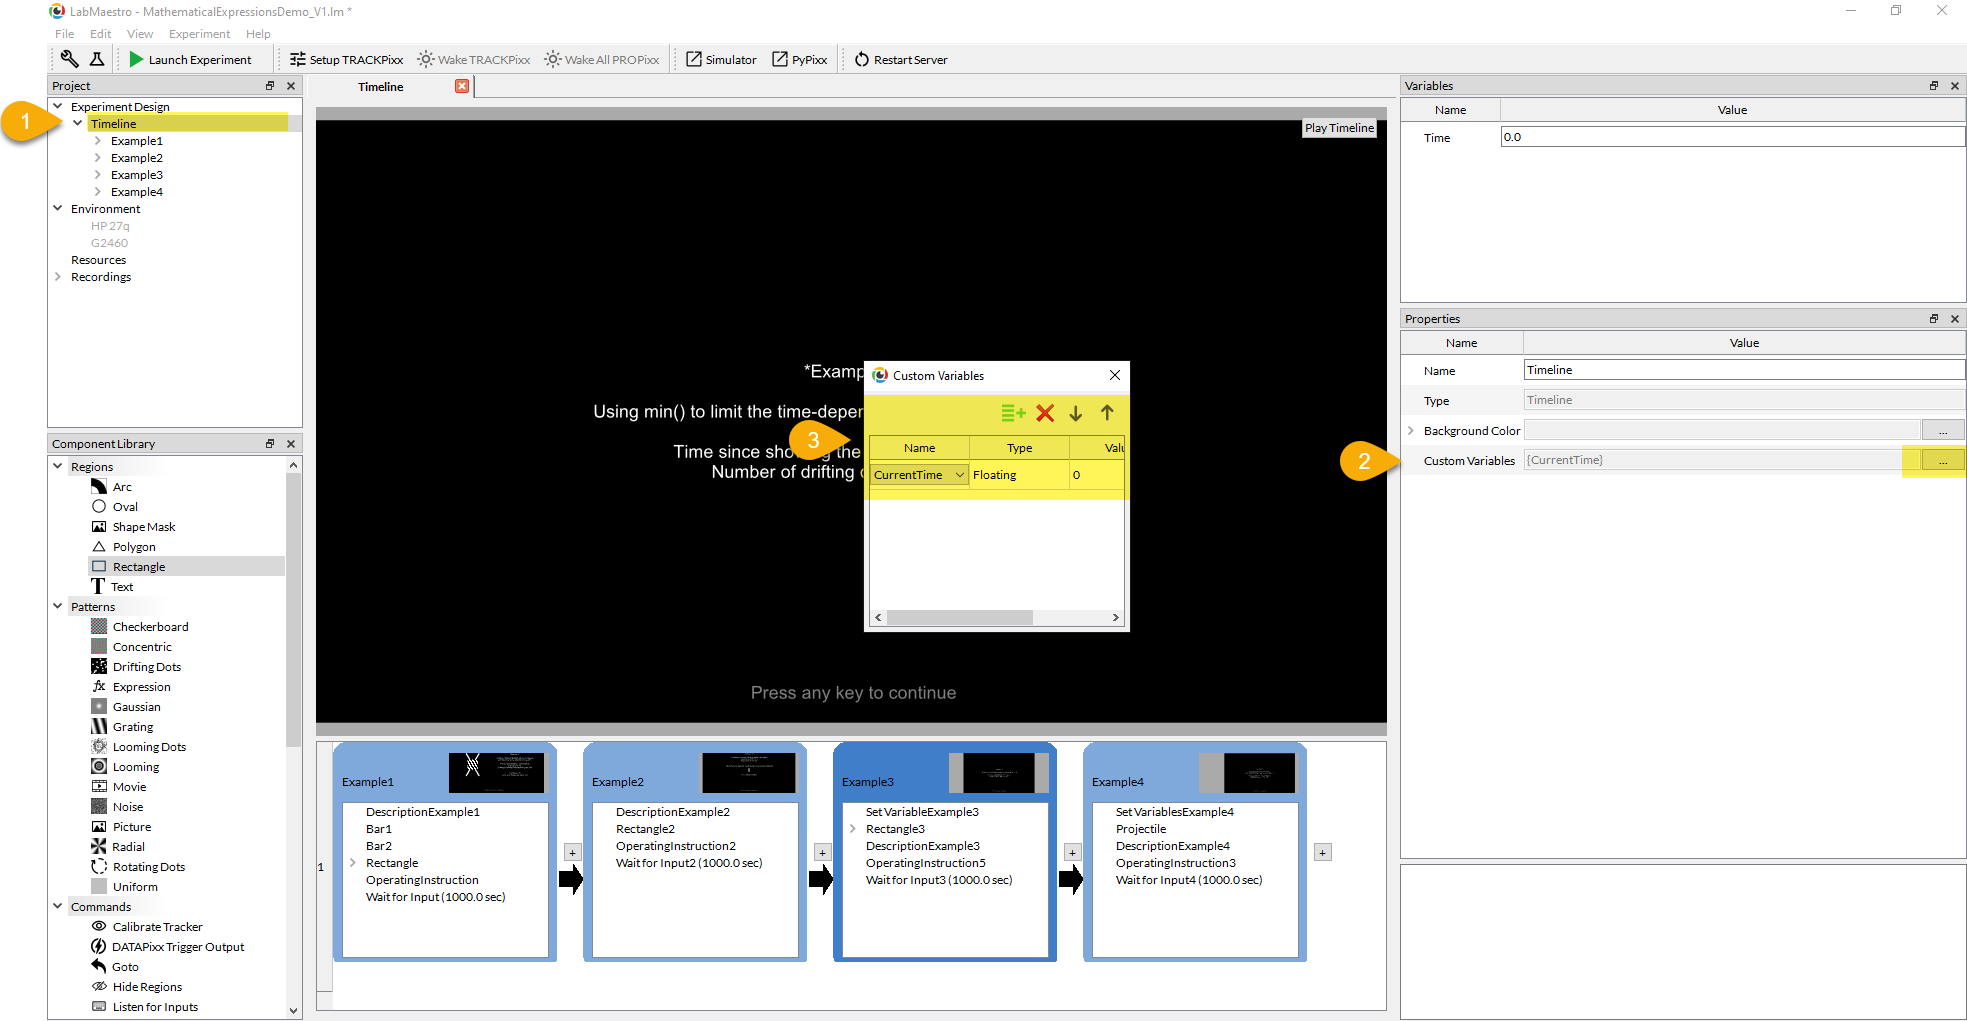Image resolution: width=1967 pixels, height=1021 pixels.
Task: Click the Time value input field
Action: click(x=1731, y=137)
